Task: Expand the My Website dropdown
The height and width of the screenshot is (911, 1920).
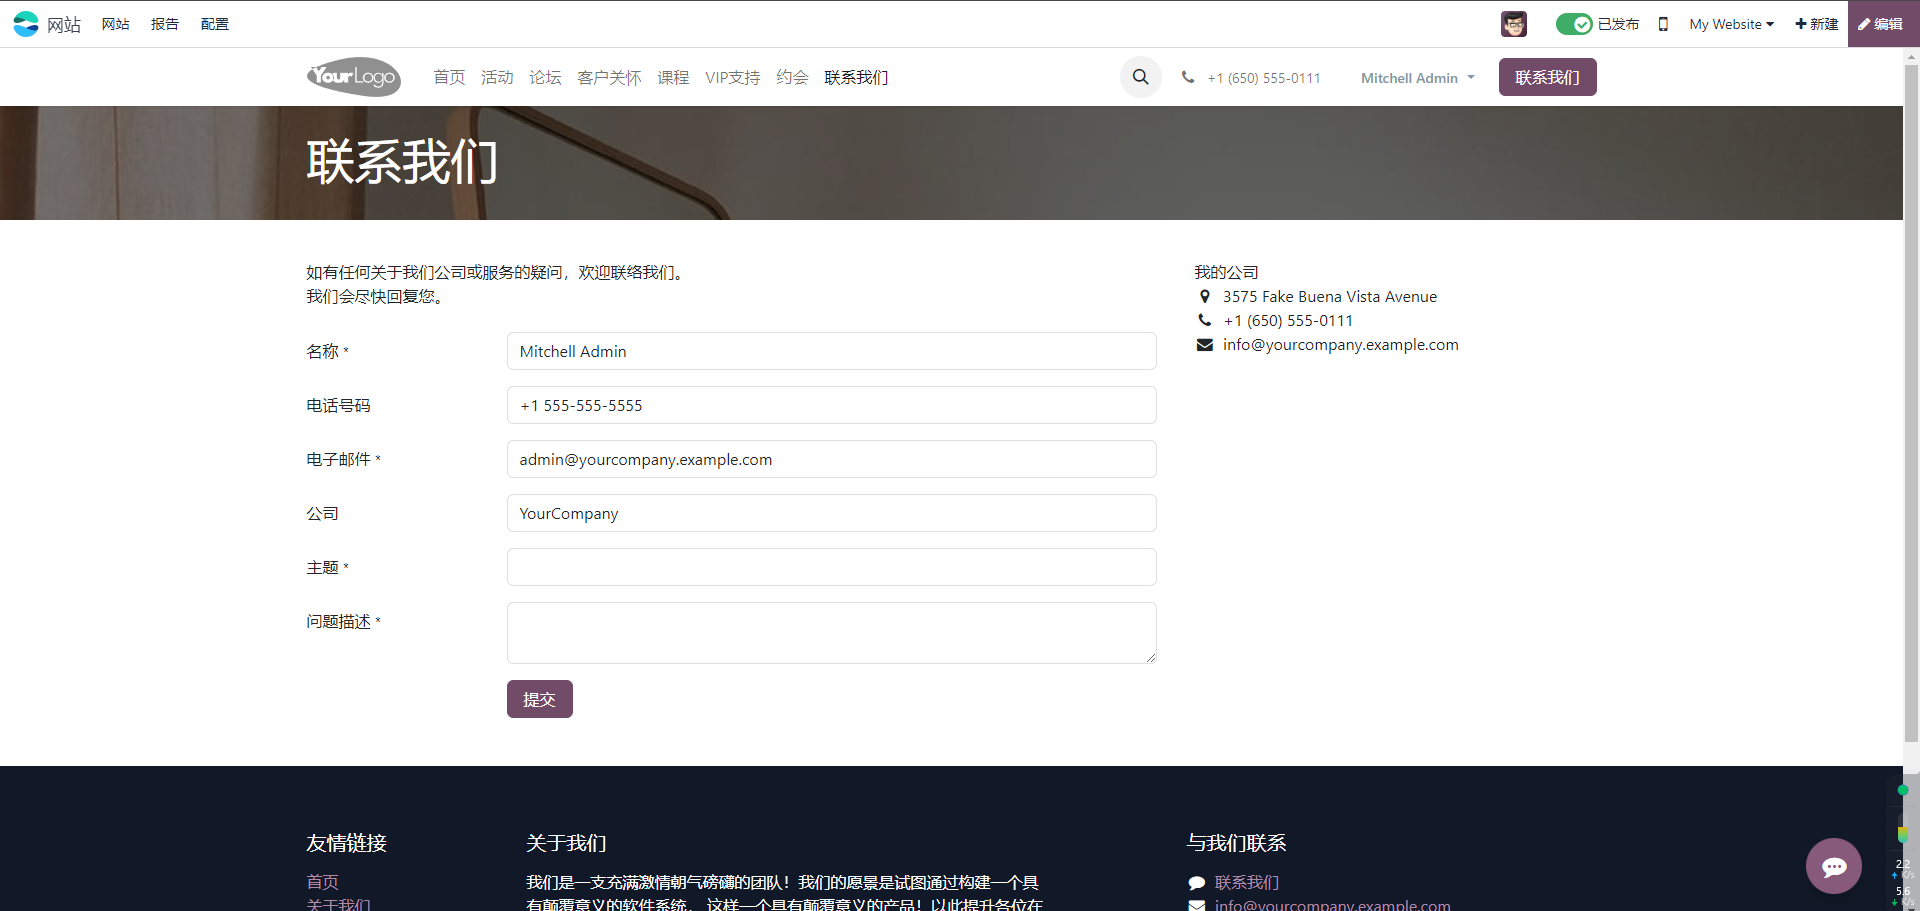Action: (1731, 24)
